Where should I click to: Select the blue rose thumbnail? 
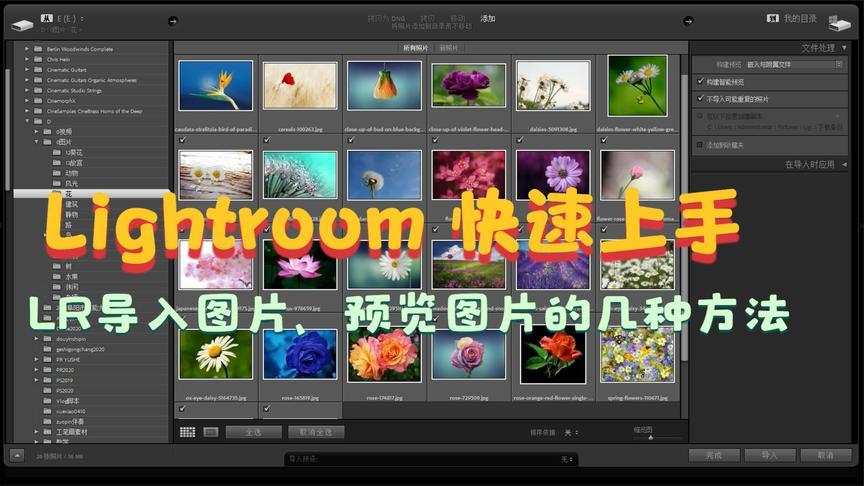(300, 354)
